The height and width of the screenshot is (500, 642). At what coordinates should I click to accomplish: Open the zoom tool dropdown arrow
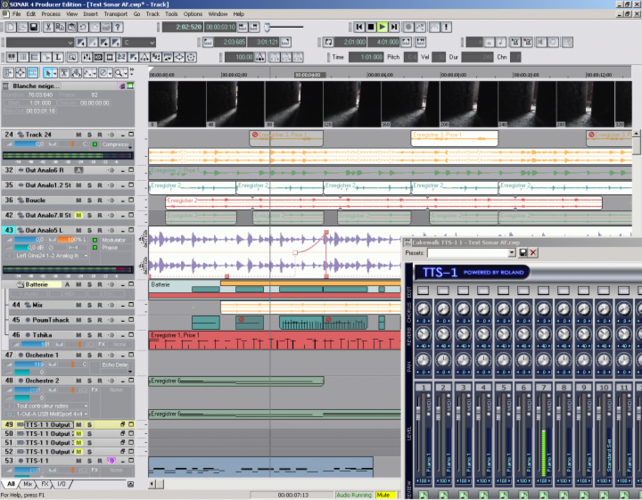[124, 73]
